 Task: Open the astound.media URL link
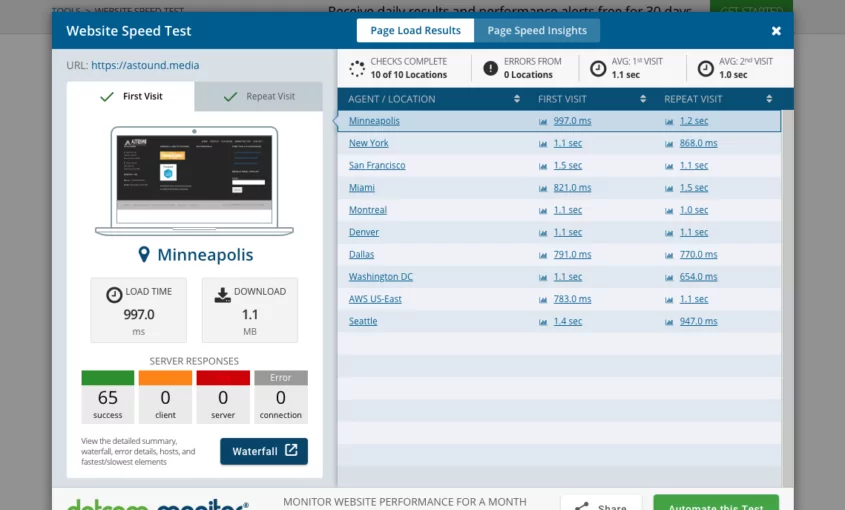[x=145, y=65]
